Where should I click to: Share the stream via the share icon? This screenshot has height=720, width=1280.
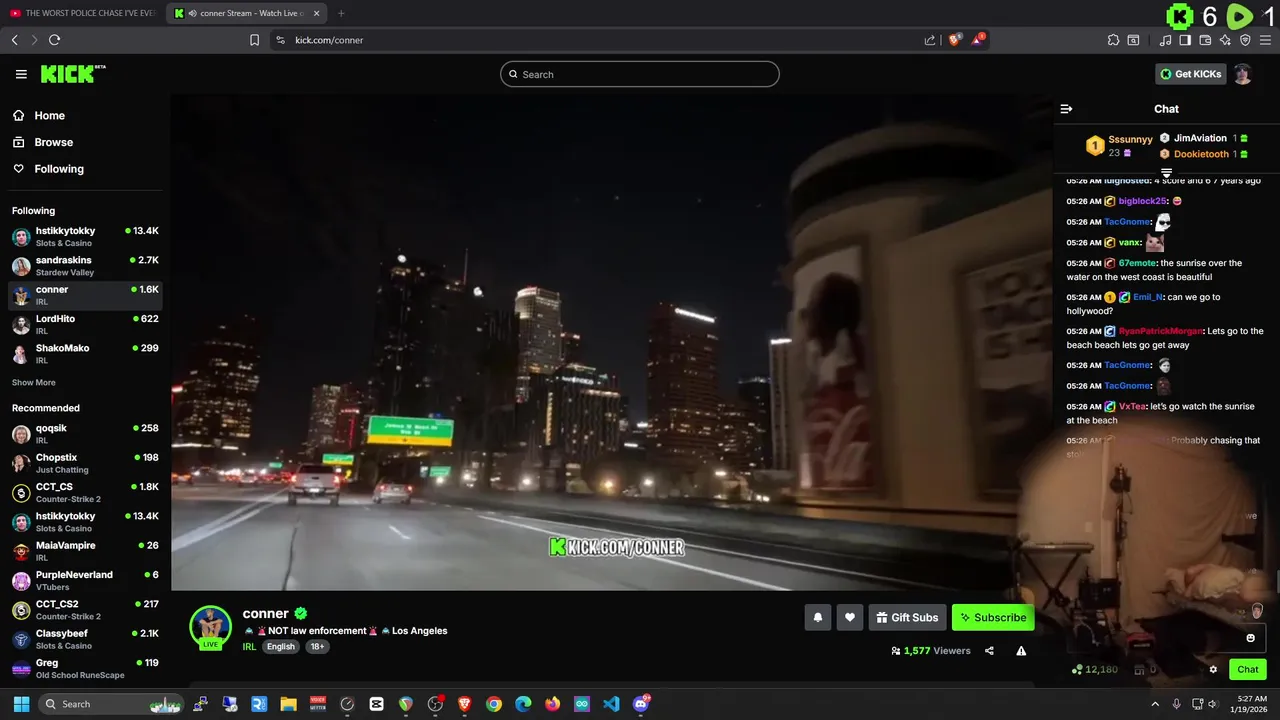[x=989, y=651]
